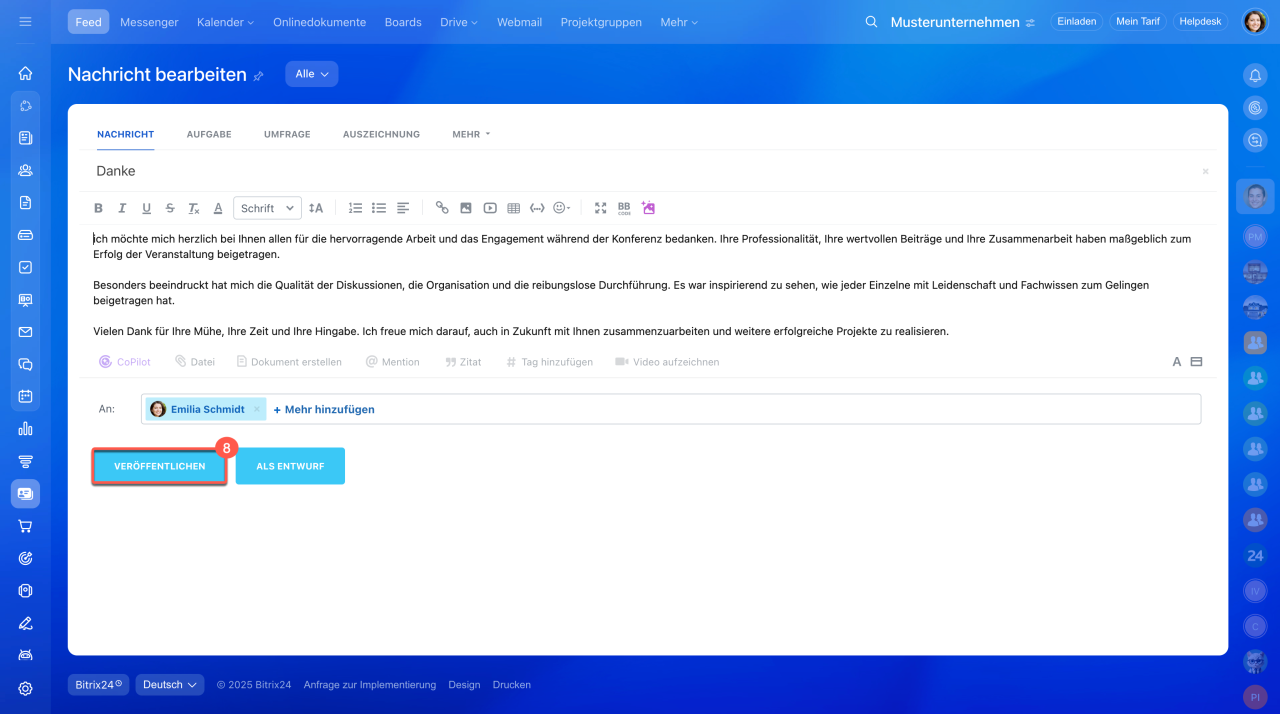Open the Deutsch language dropdown

pyautogui.click(x=170, y=685)
